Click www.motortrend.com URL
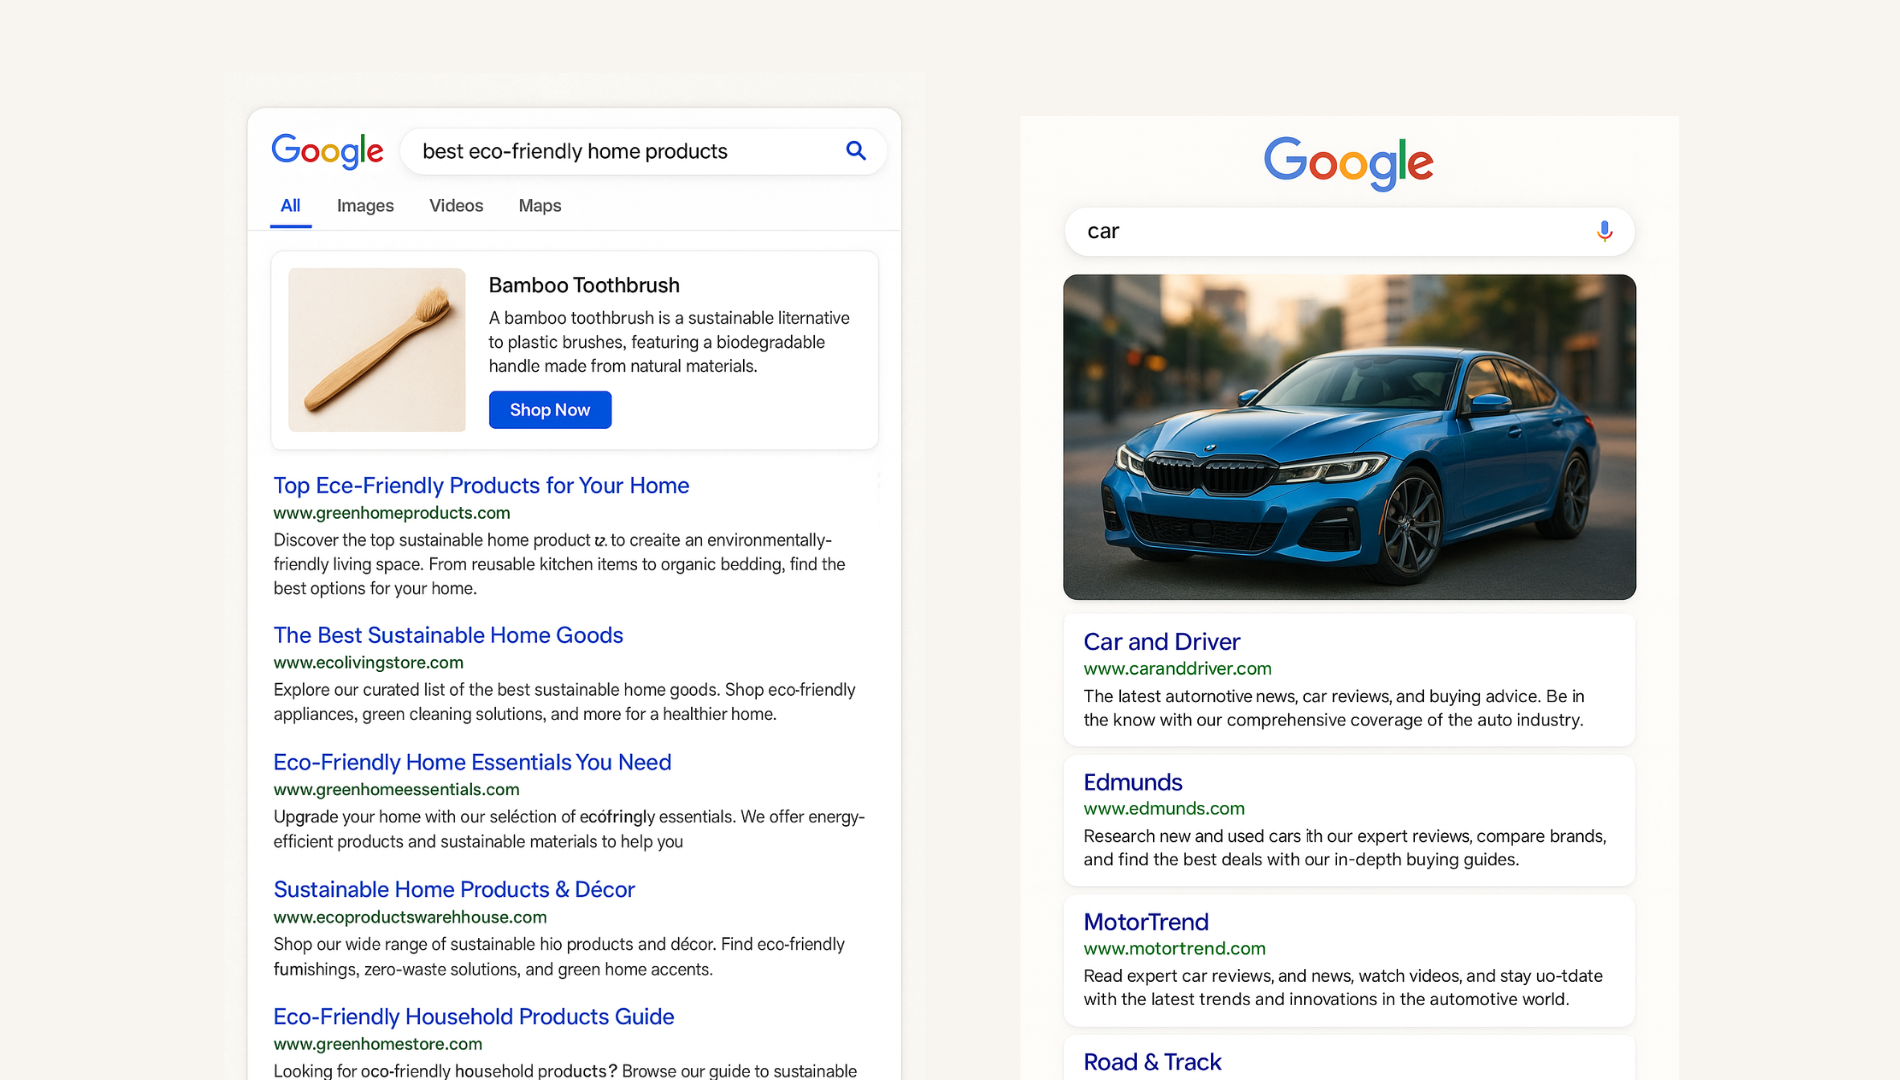1900x1080 pixels. pyautogui.click(x=1174, y=949)
